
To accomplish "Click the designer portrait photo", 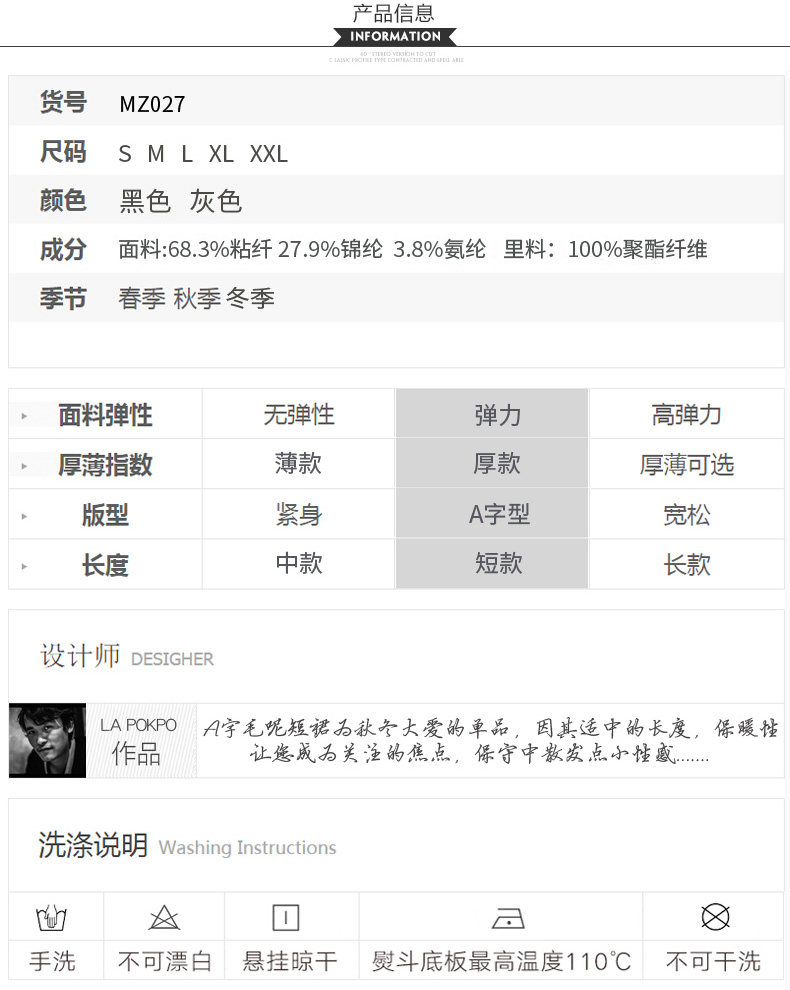I will point(47,740).
